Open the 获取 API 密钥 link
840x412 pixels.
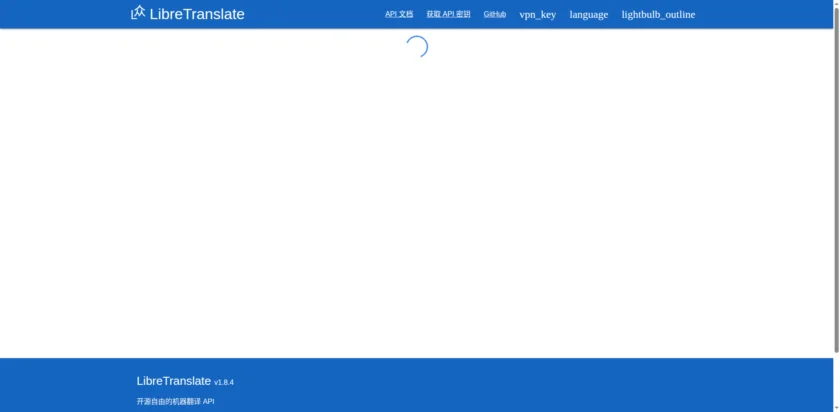click(448, 14)
